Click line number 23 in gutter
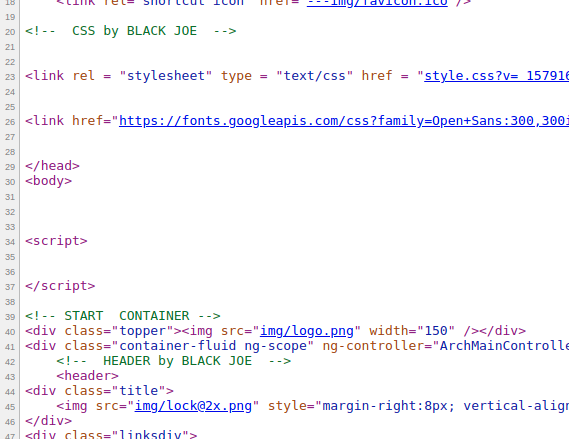This screenshot has height=439, width=569. point(10,77)
